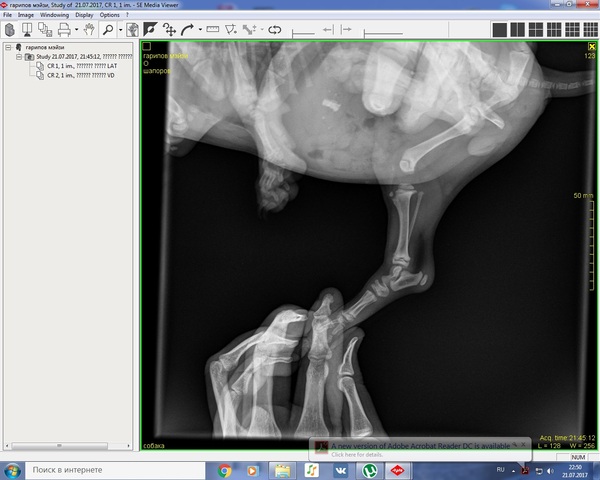This screenshot has height=480, width=600.
Task: Click the loop/cine refresh icon
Action: 275,30
